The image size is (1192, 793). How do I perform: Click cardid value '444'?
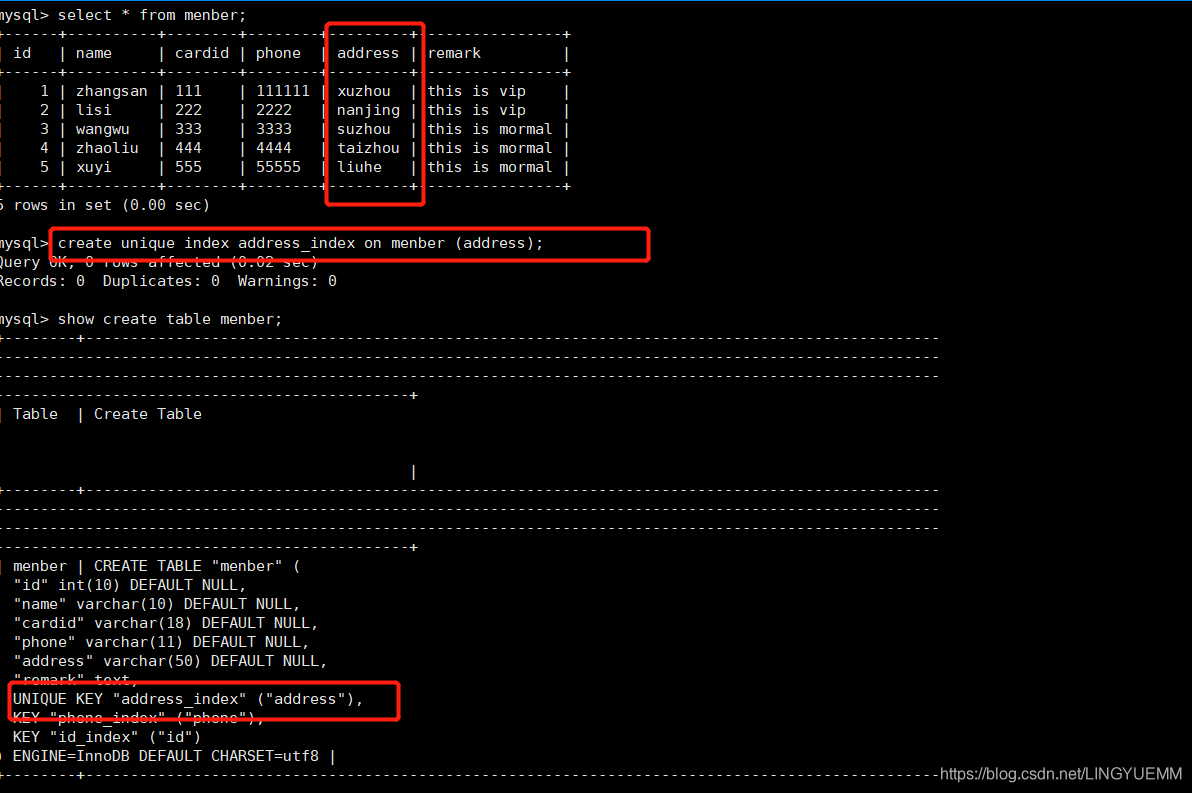tap(188, 148)
